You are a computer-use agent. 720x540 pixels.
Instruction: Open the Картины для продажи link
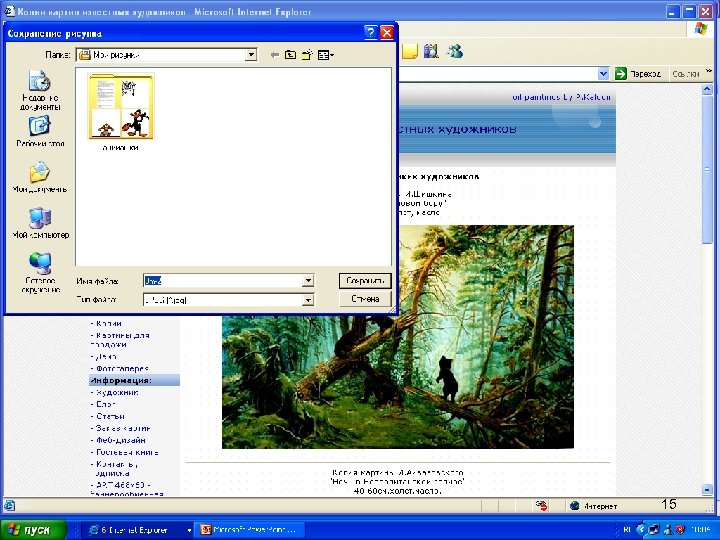120,340
